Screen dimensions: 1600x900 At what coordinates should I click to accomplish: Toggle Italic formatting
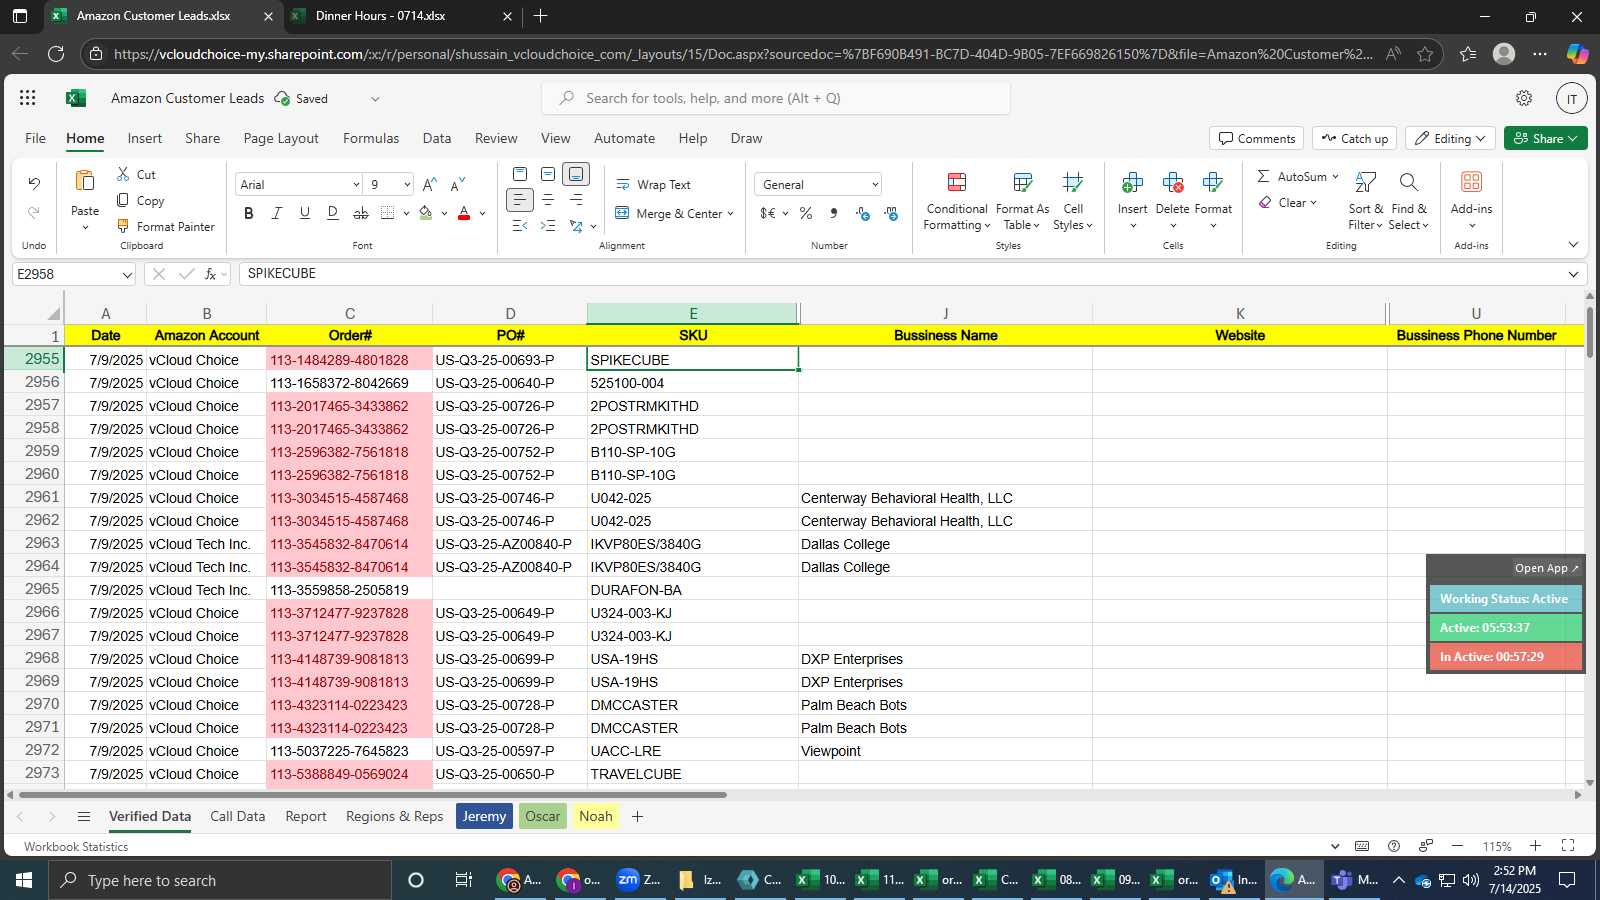coord(277,213)
